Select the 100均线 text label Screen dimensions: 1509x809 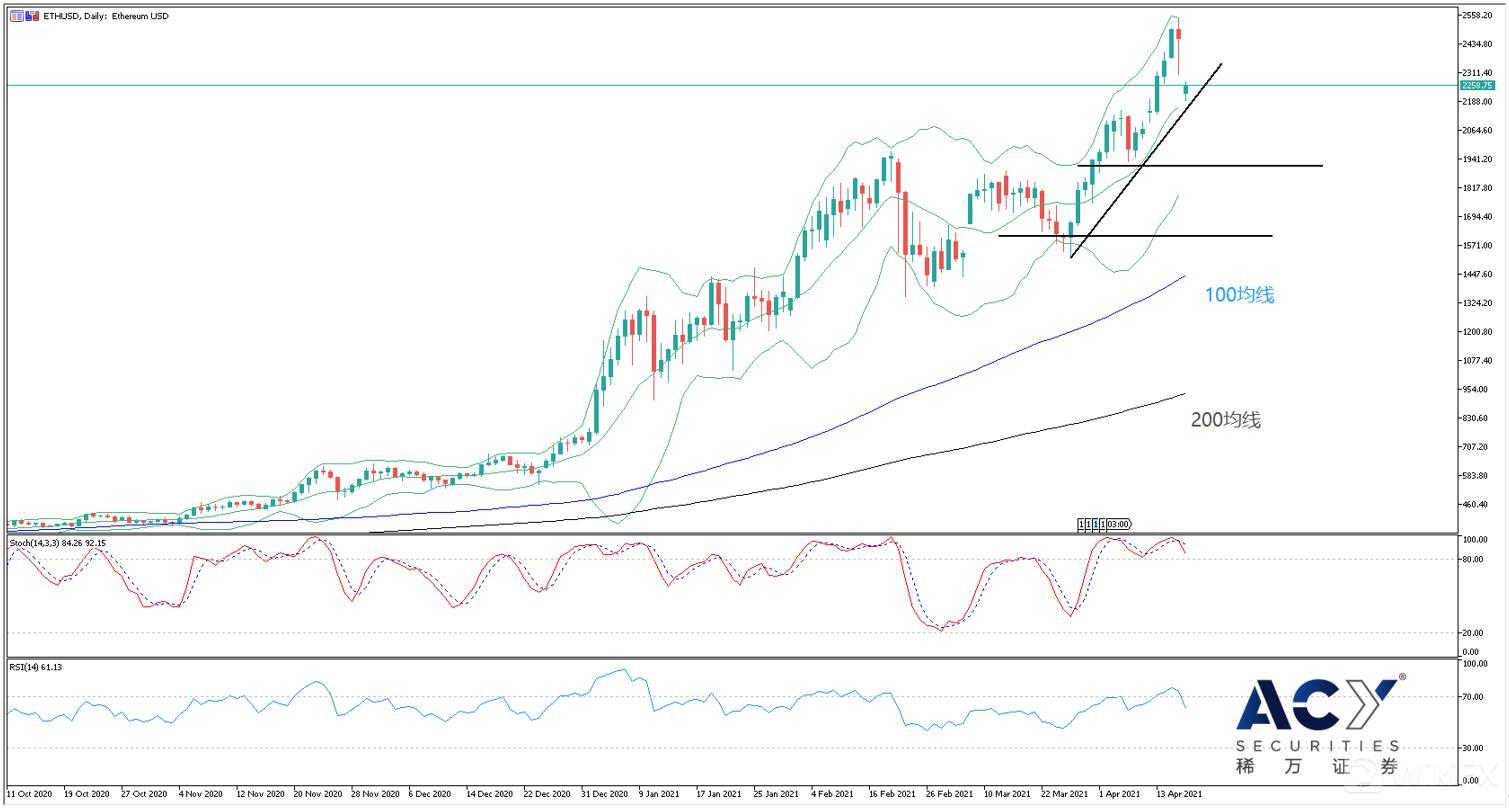1239,295
